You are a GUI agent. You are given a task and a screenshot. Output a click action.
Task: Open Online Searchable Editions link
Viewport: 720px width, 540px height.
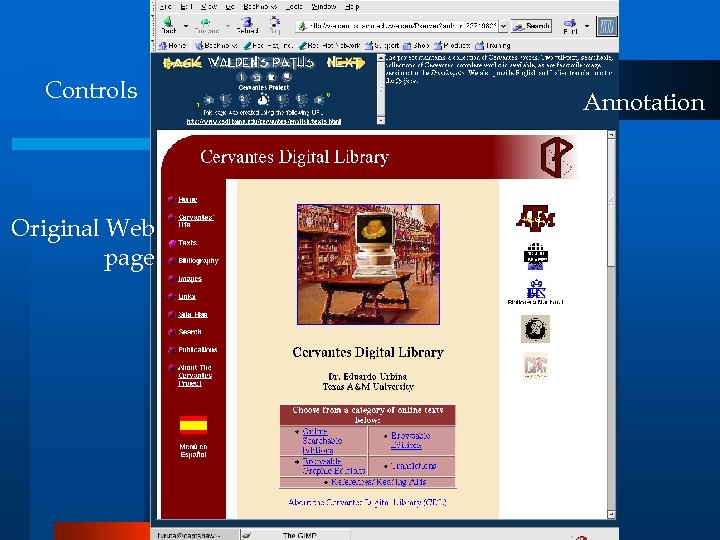coord(322,441)
